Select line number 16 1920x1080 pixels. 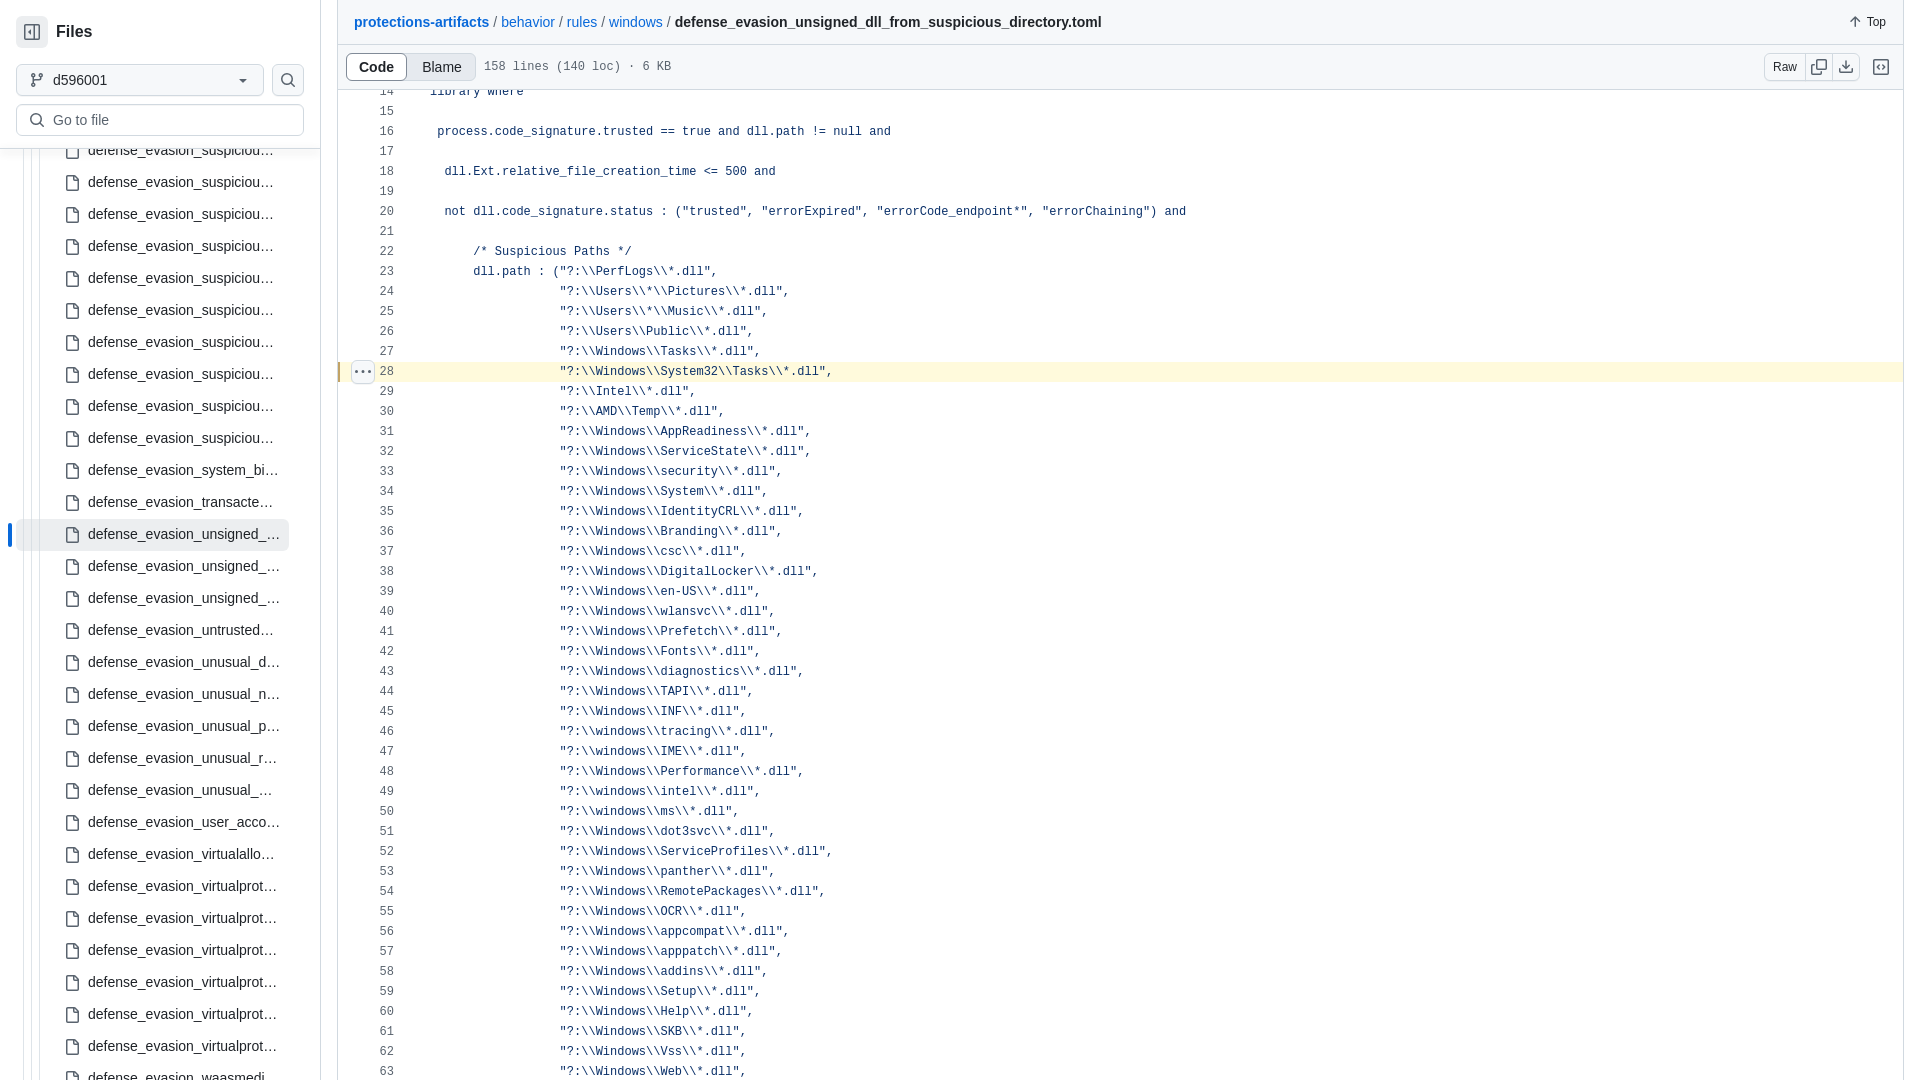click(387, 132)
